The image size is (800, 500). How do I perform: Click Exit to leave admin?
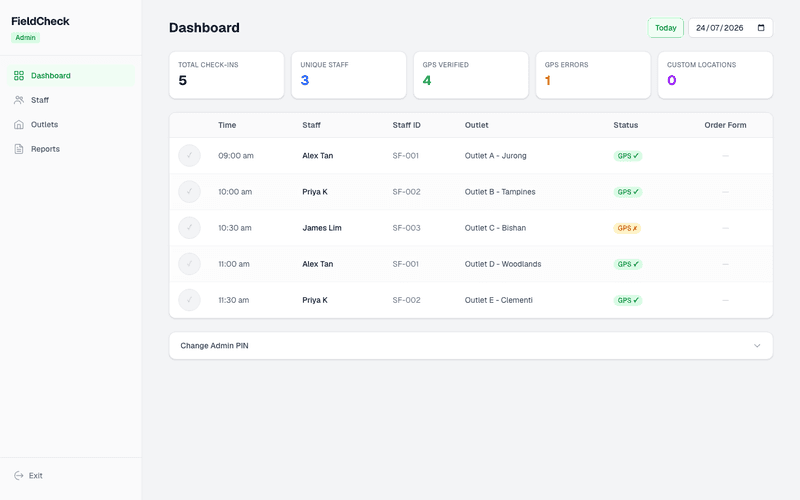[29, 476]
